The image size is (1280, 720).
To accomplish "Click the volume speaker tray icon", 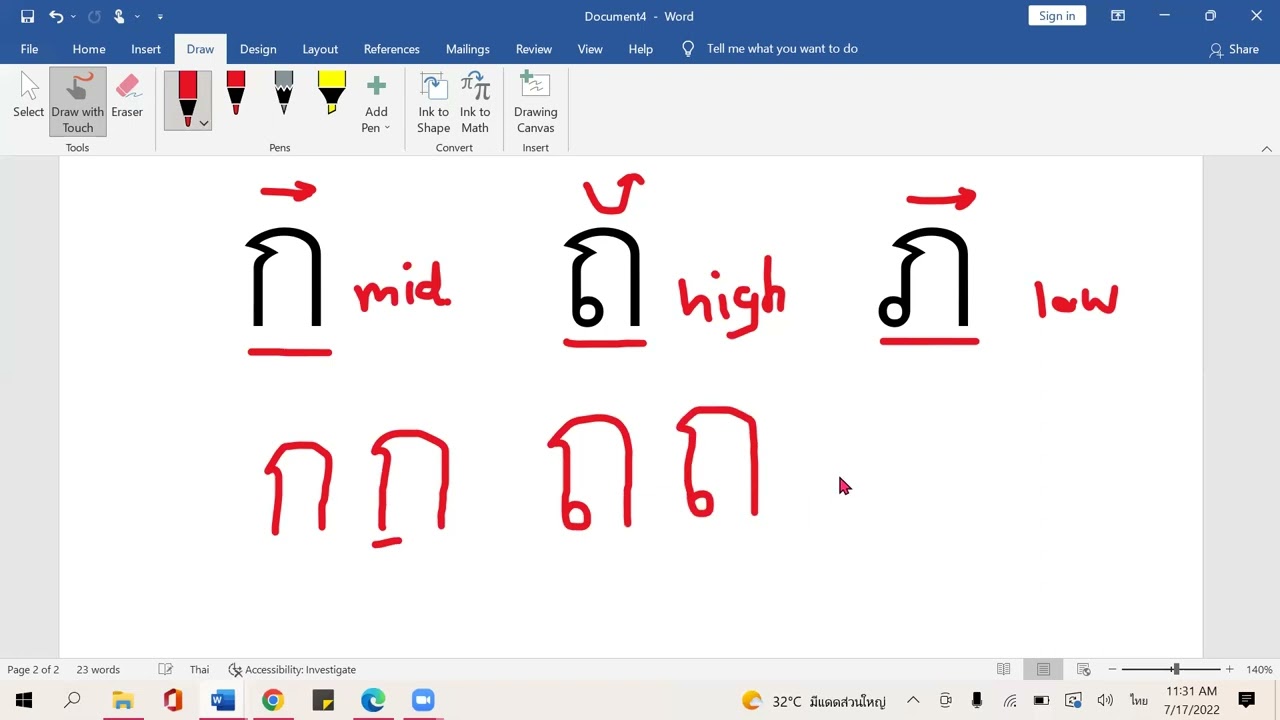I will (1105, 701).
